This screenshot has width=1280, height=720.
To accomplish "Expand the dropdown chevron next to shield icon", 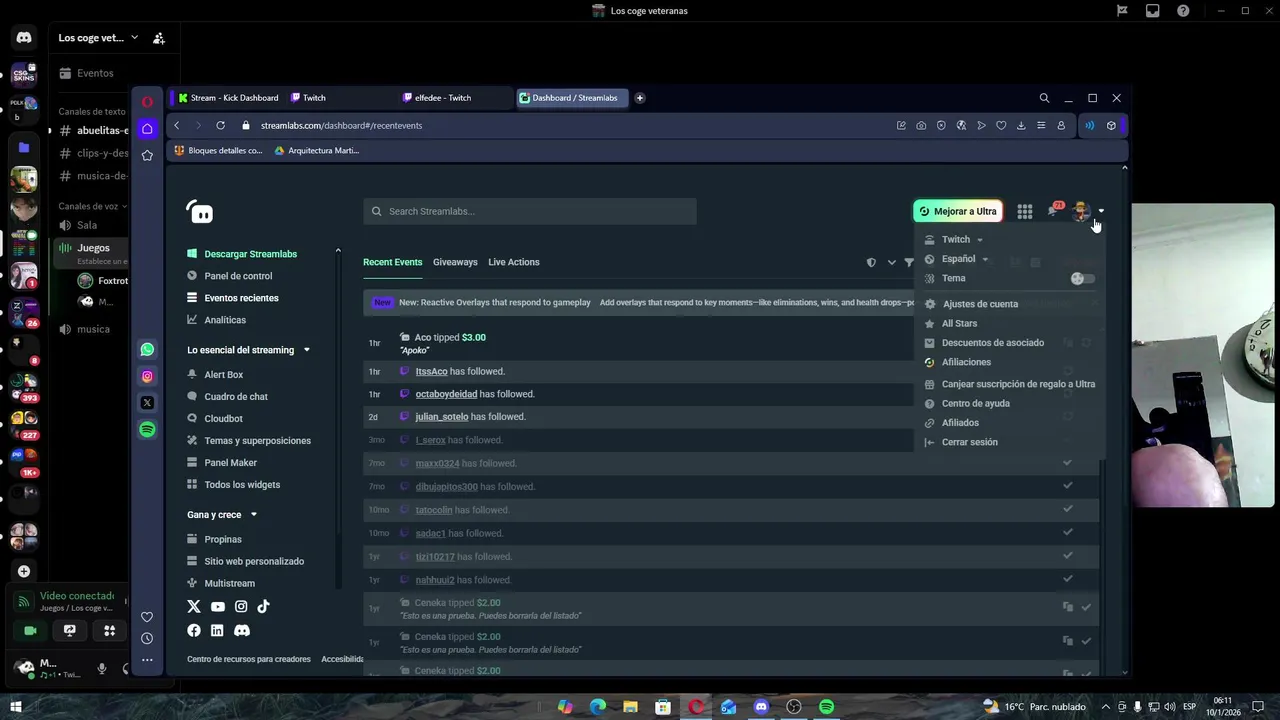I will tap(891, 262).
